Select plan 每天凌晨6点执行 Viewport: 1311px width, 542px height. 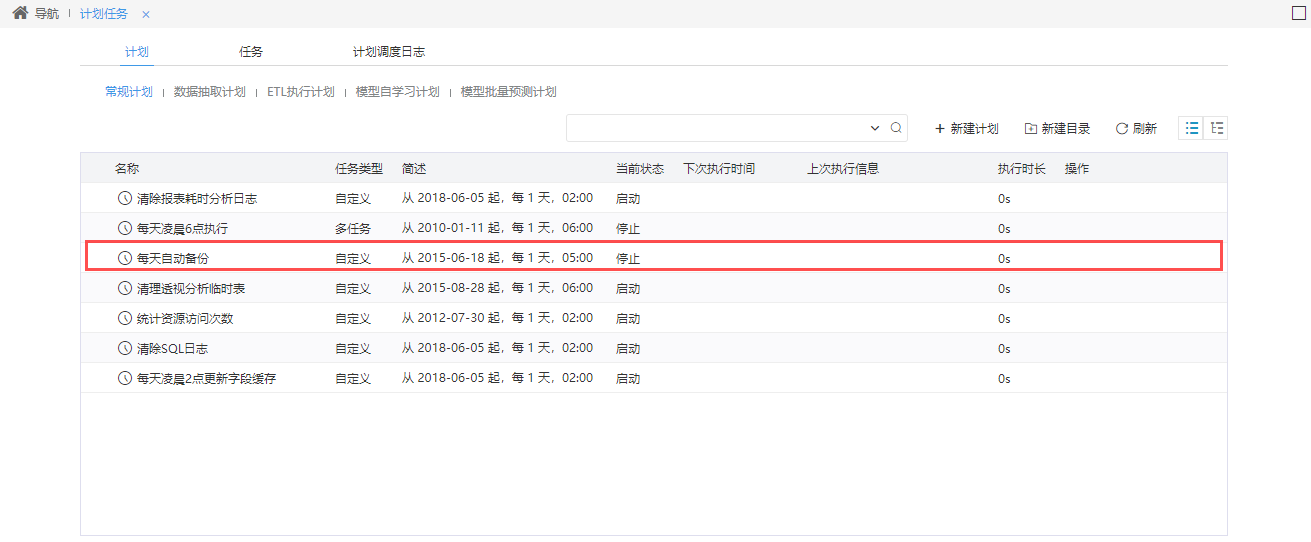coord(182,228)
